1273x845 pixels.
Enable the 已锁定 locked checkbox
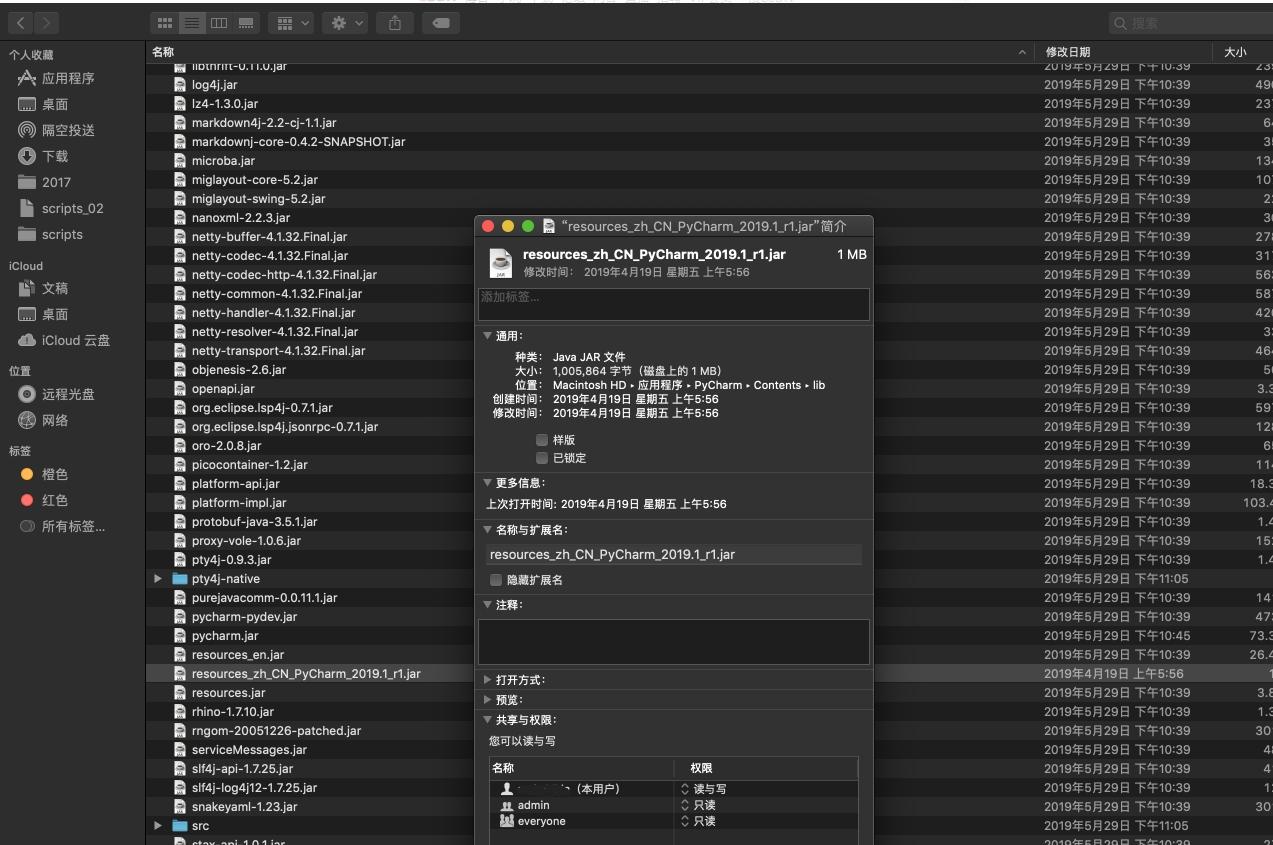(x=542, y=458)
